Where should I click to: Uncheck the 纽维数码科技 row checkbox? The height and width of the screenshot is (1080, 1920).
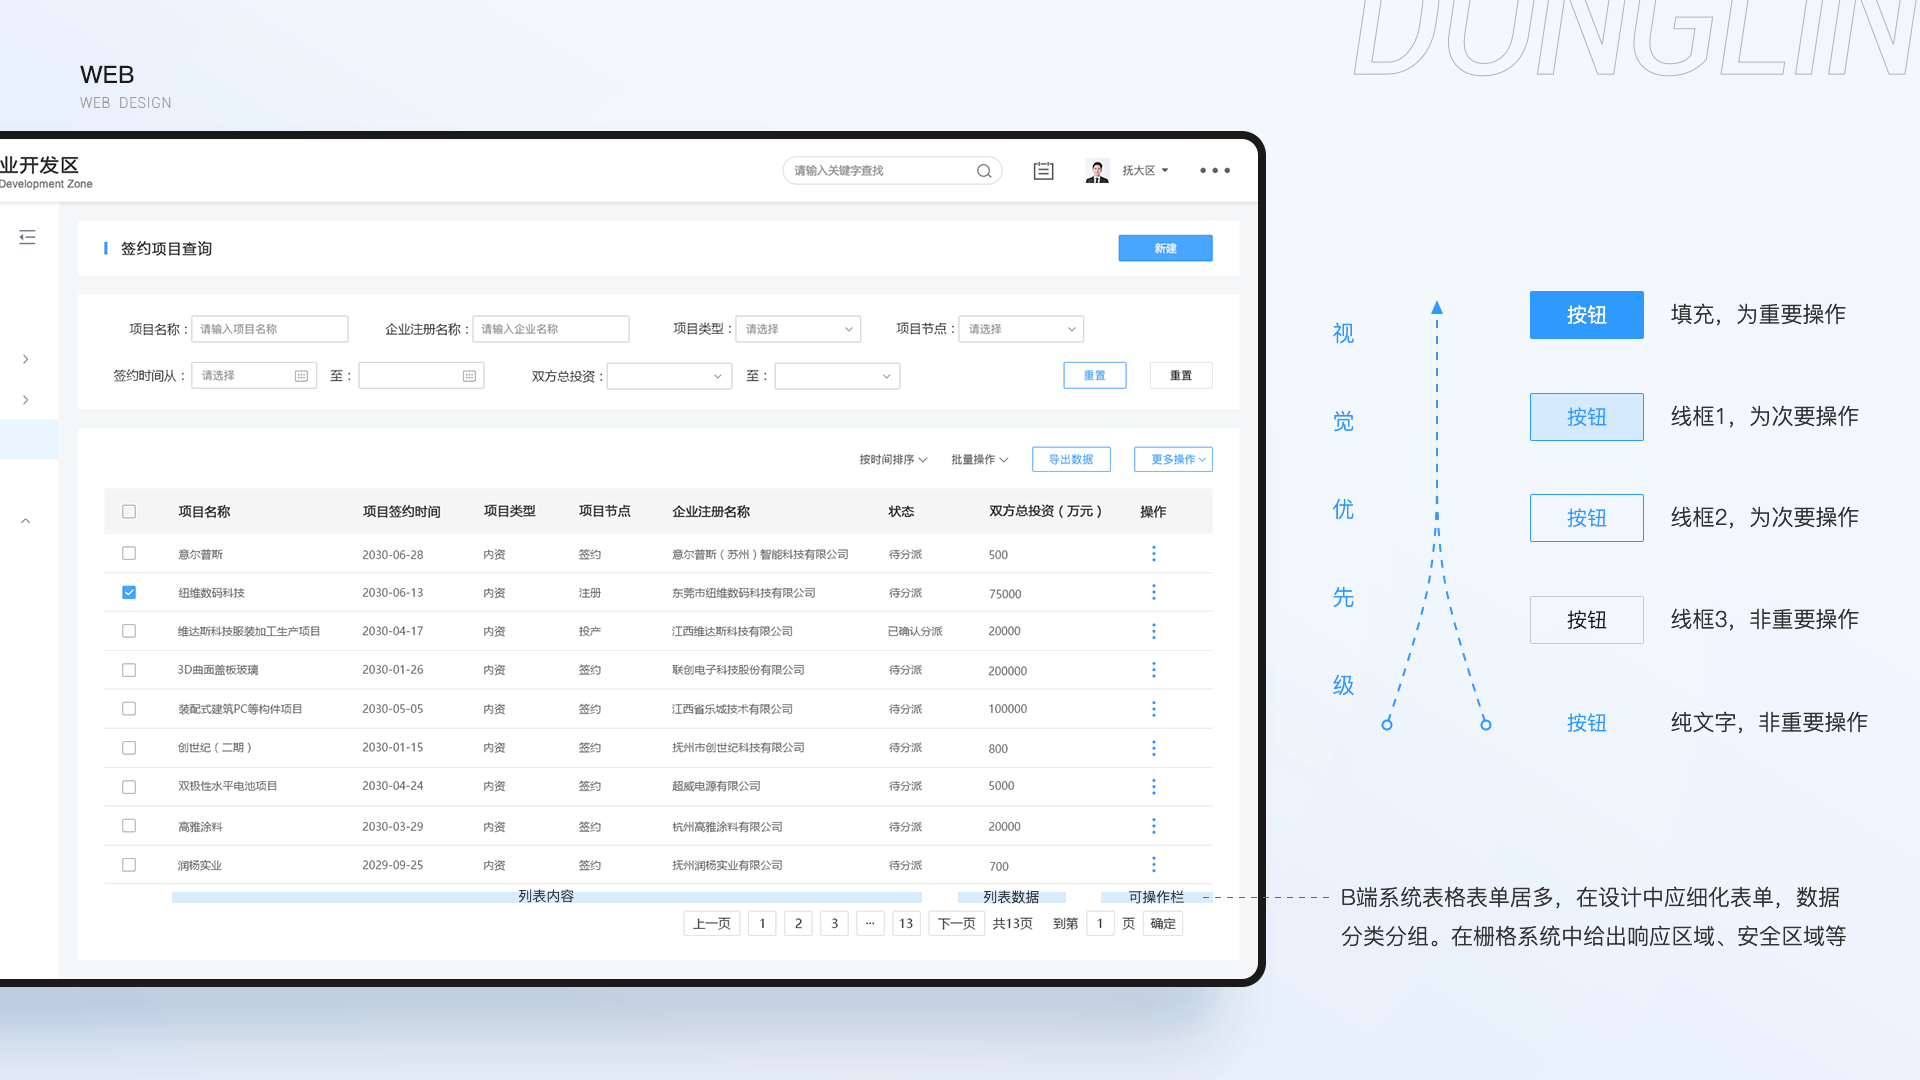point(129,592)
